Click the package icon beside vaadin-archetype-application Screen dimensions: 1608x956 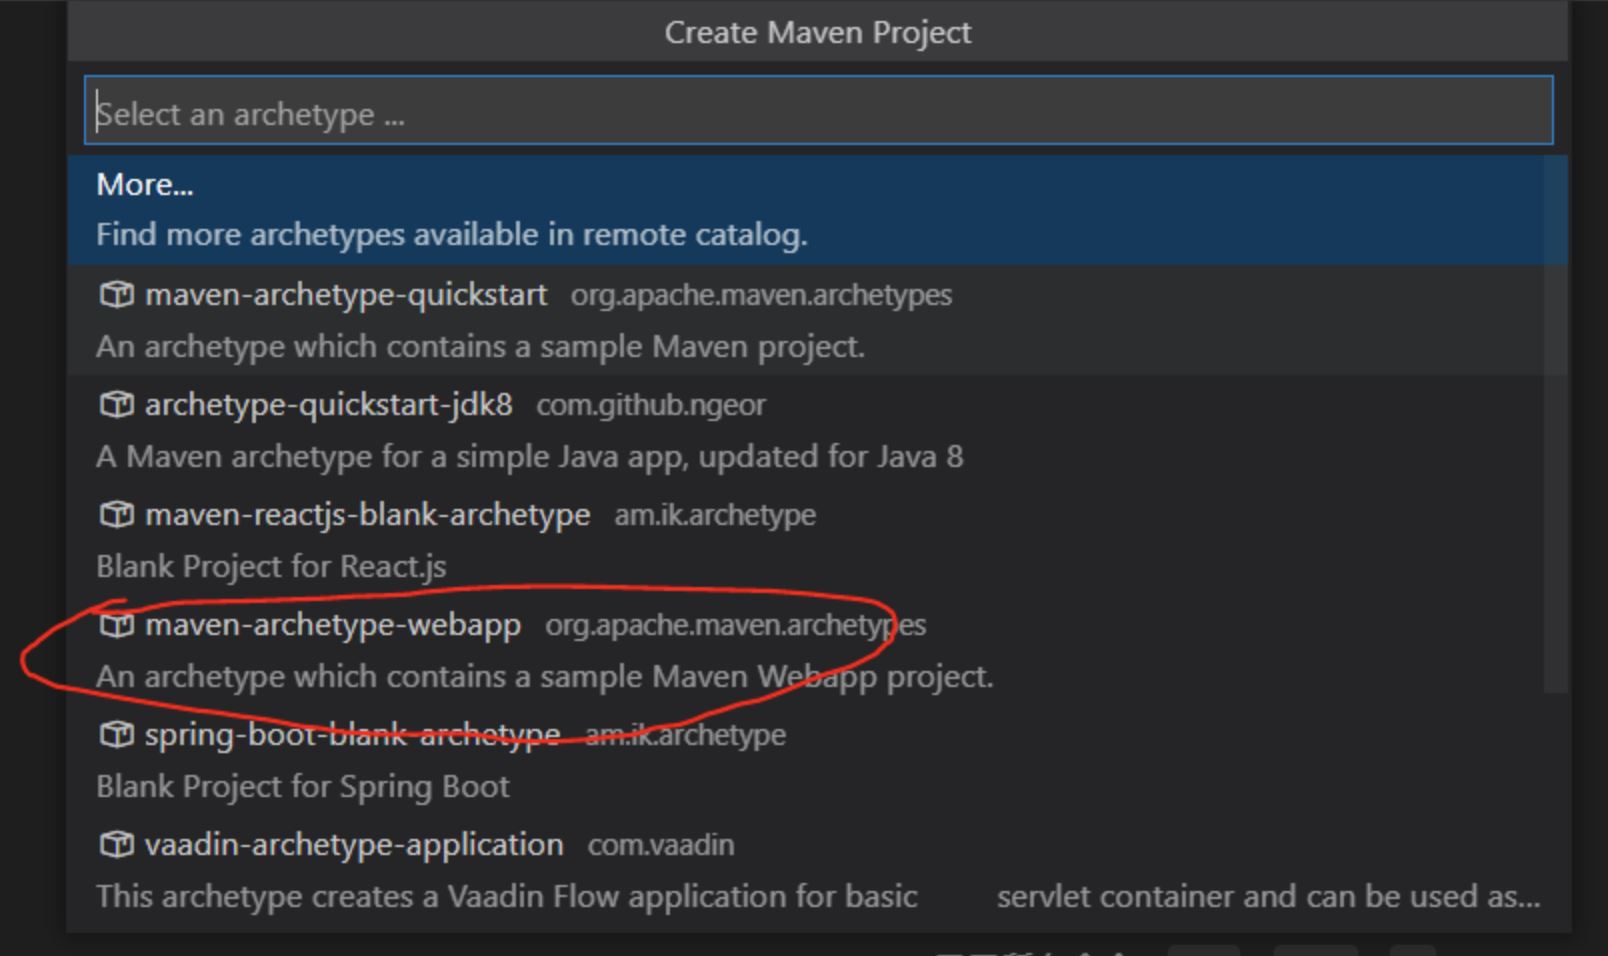[116, 845]
